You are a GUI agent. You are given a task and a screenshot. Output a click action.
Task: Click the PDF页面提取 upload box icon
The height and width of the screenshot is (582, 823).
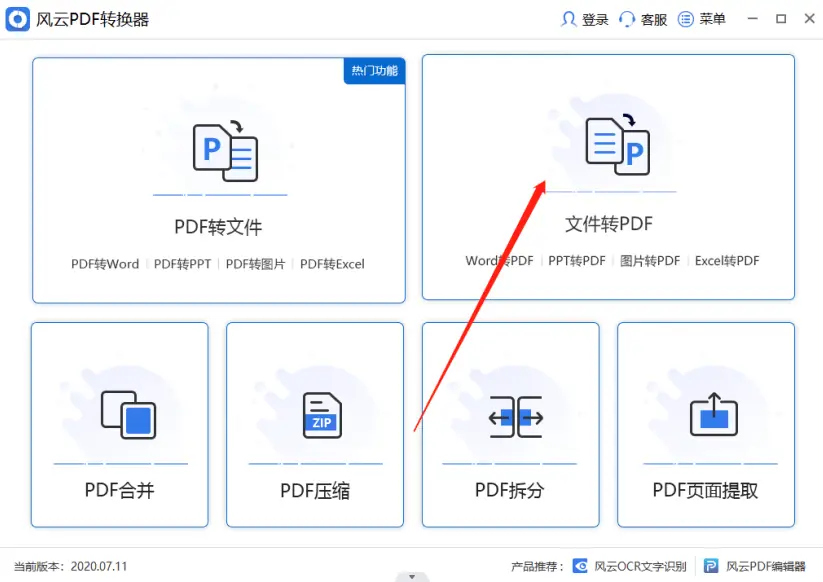pyautogui.click(x=714, y=414)
